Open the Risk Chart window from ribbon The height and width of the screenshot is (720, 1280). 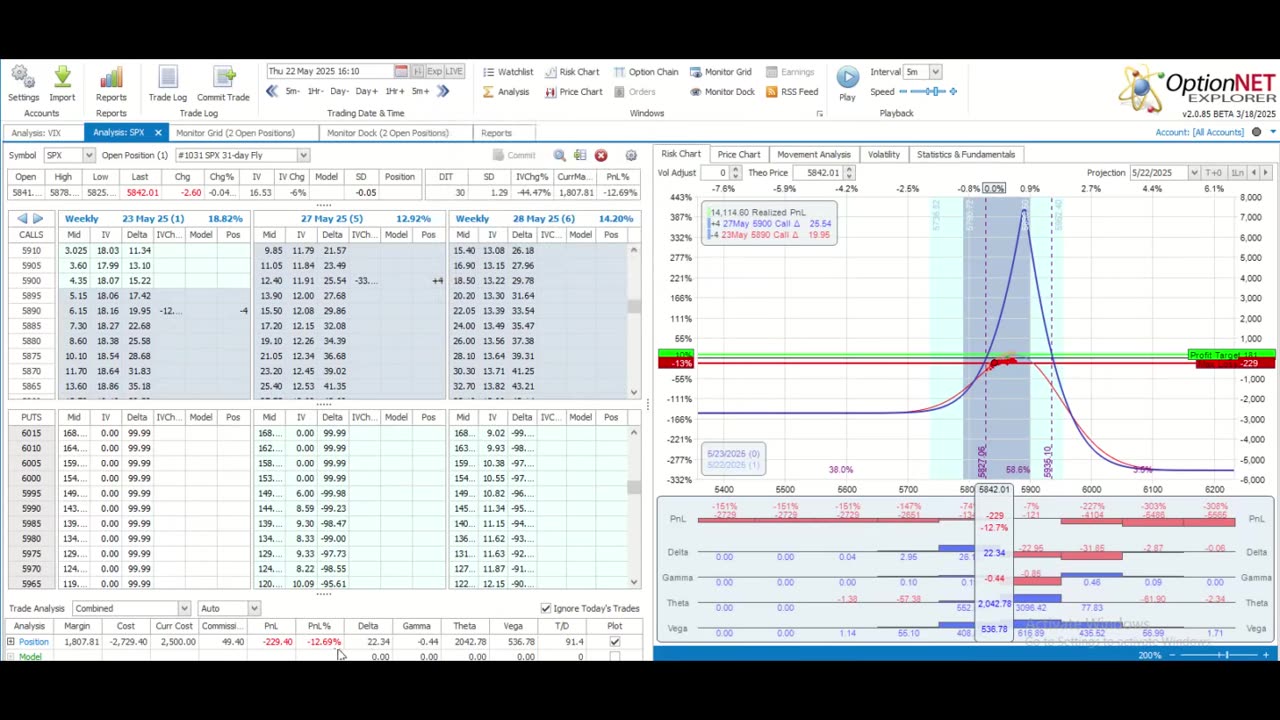(572, 72)
